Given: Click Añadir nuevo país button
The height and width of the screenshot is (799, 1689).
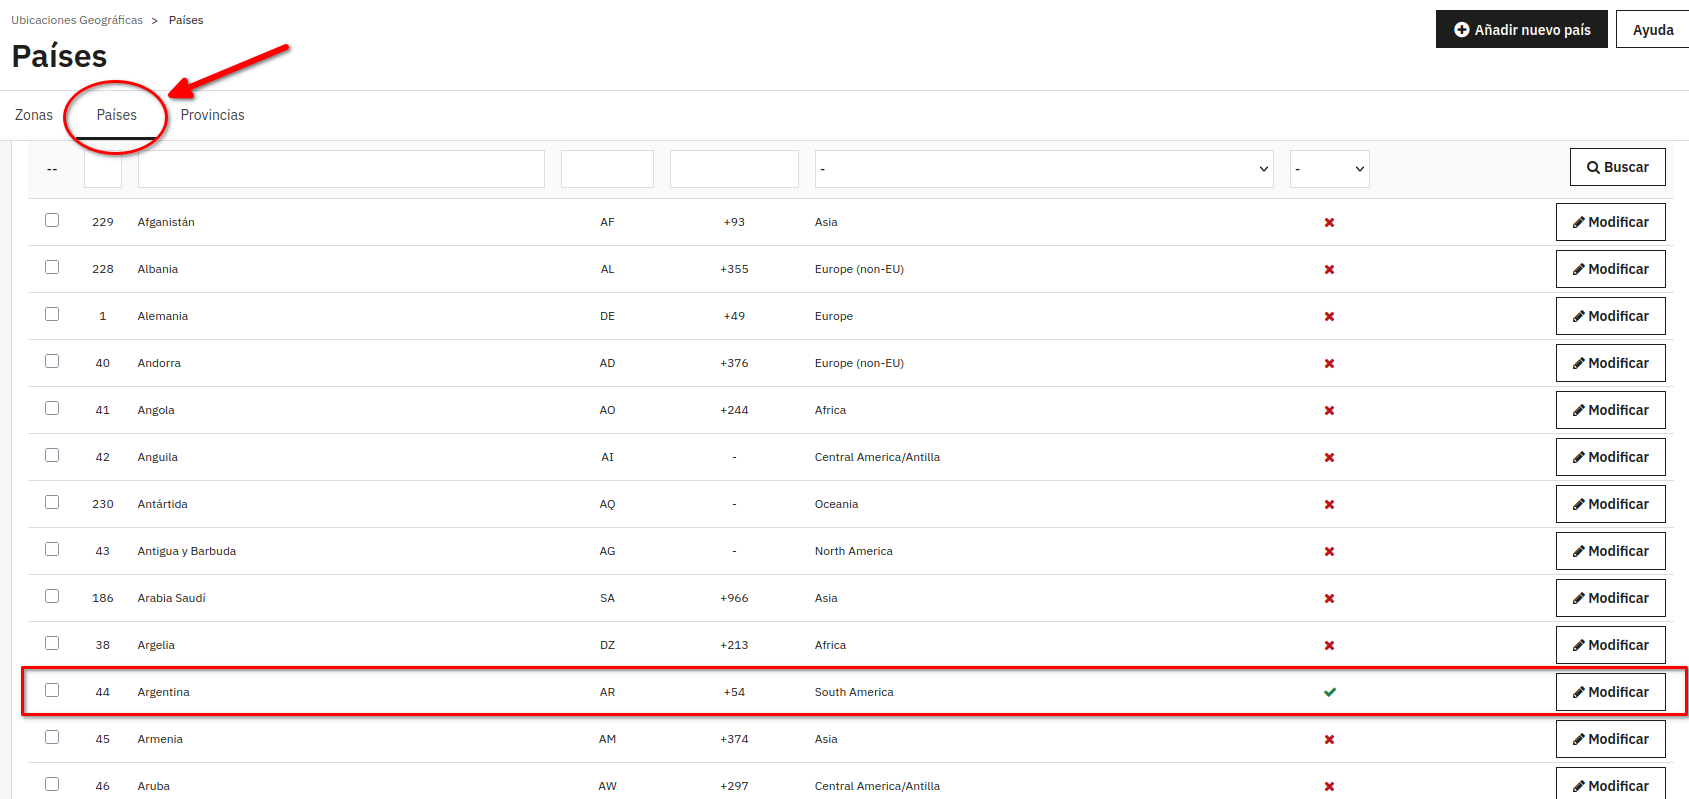Looking at the screenshot, I should pos(1521,30).
